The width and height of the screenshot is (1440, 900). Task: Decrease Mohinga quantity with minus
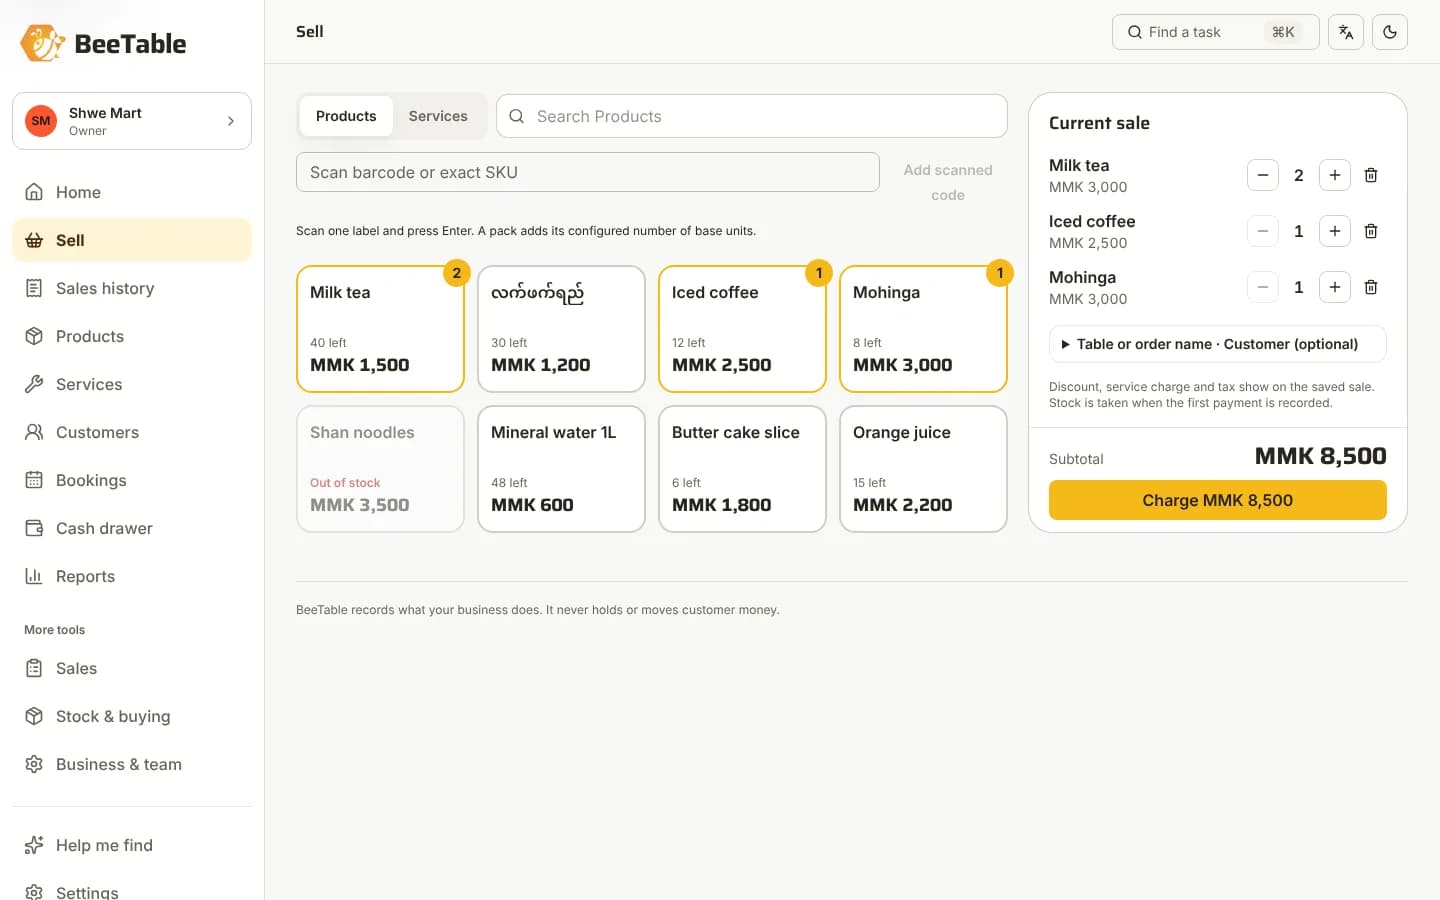click(1263, 287)
